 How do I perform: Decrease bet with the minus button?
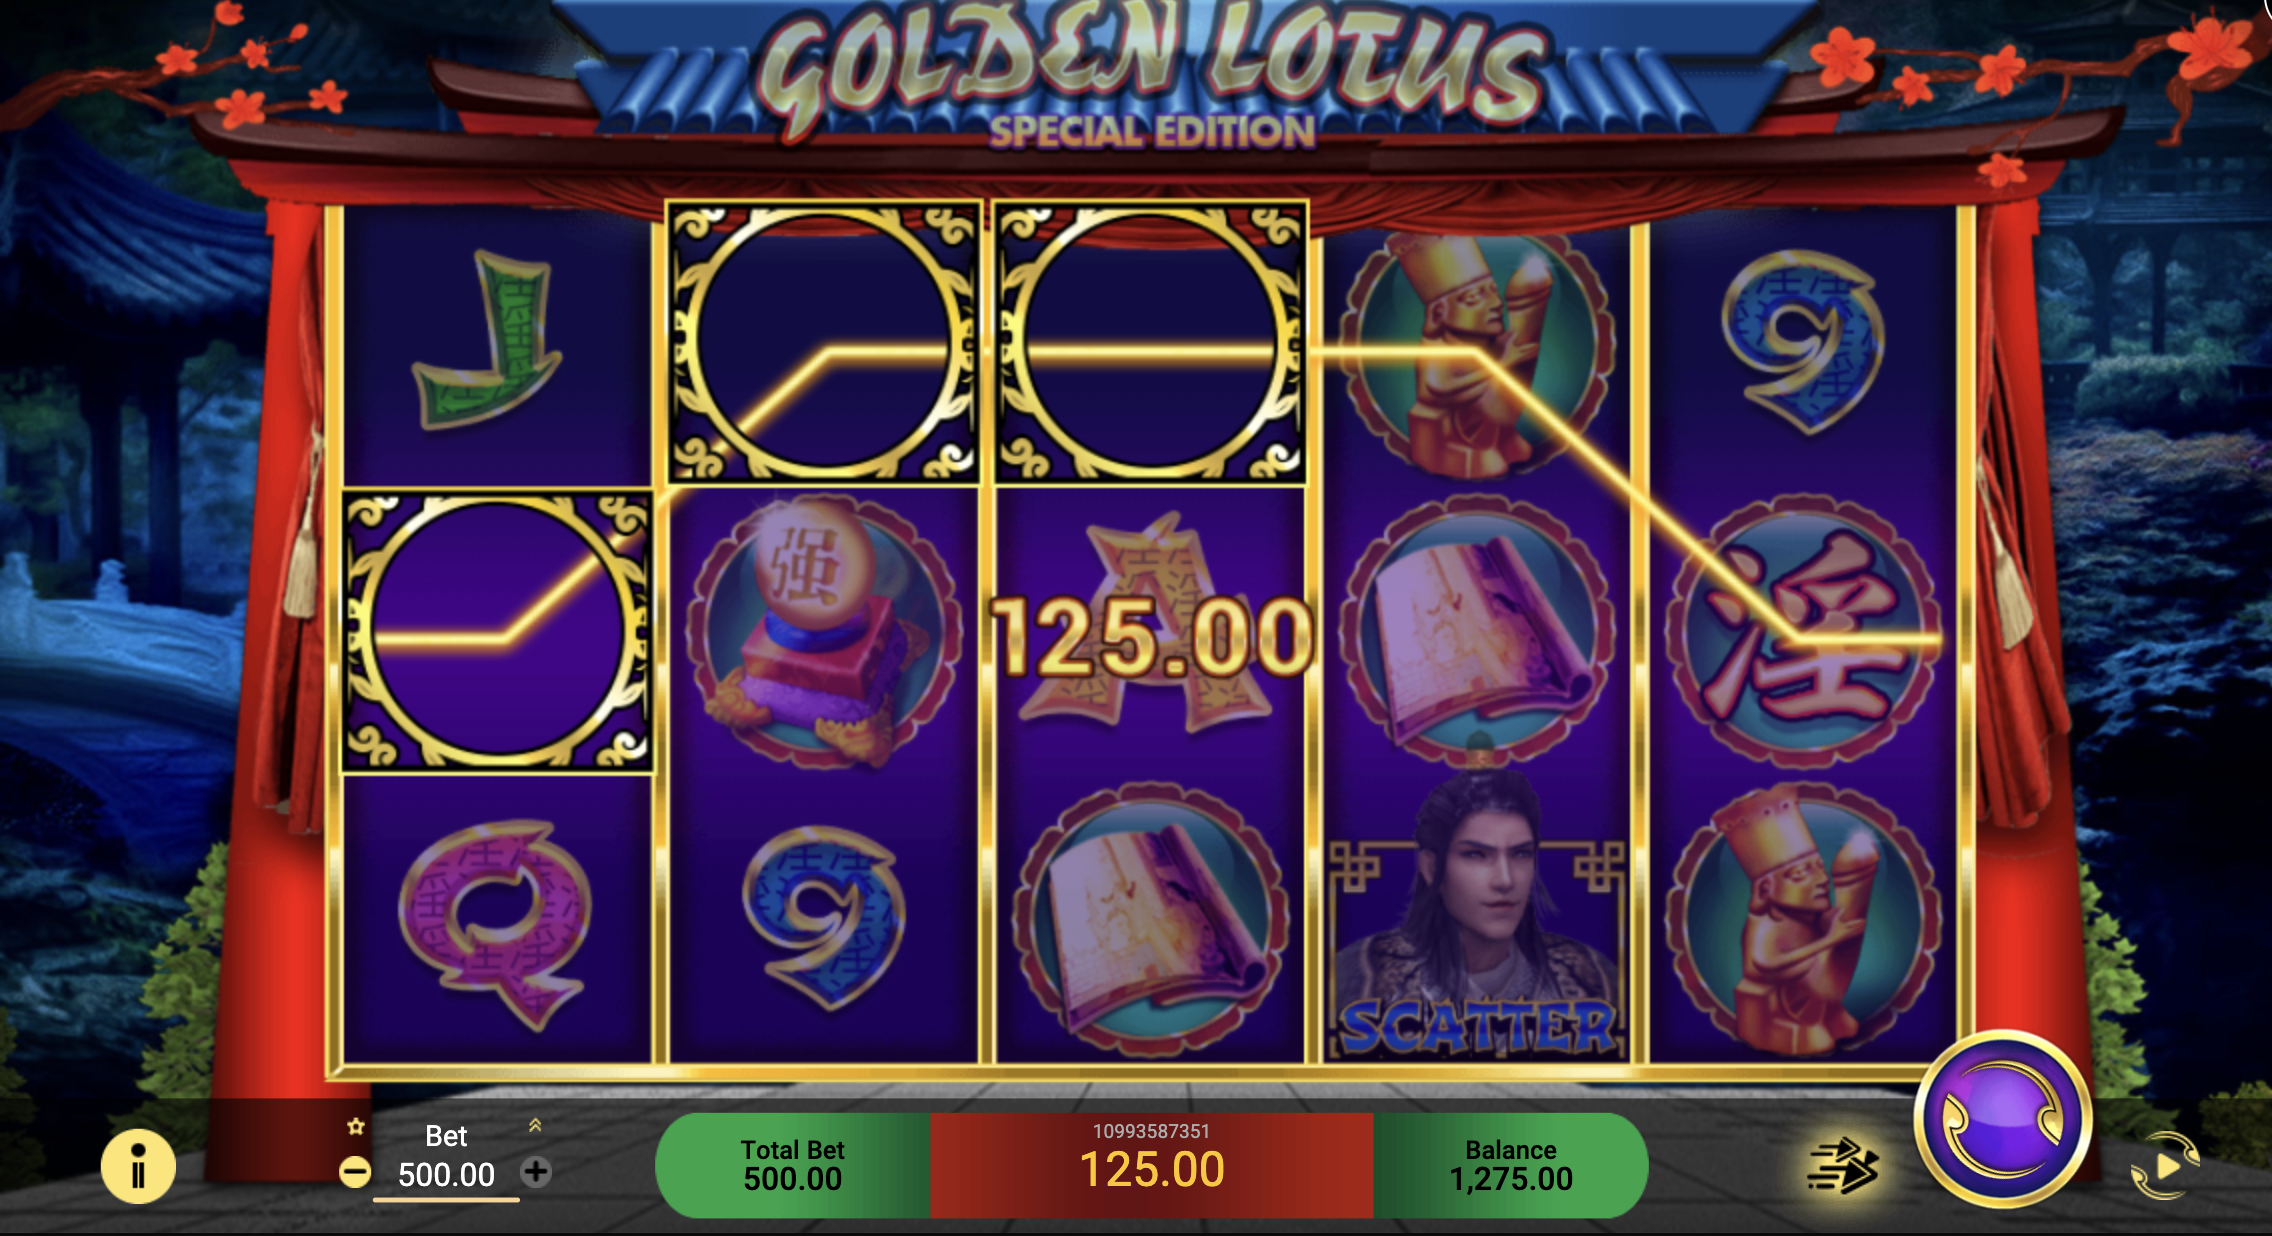pyautogui.click(x=354, y=1172)
